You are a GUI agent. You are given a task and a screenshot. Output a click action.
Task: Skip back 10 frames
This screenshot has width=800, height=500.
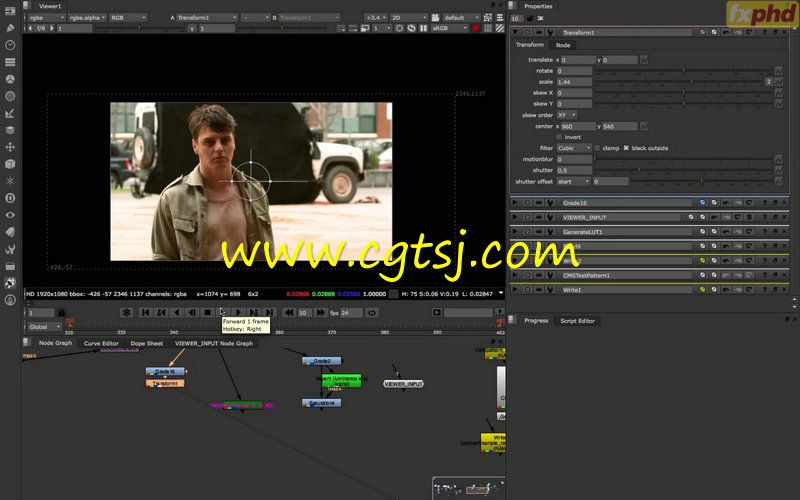point(289,312)
